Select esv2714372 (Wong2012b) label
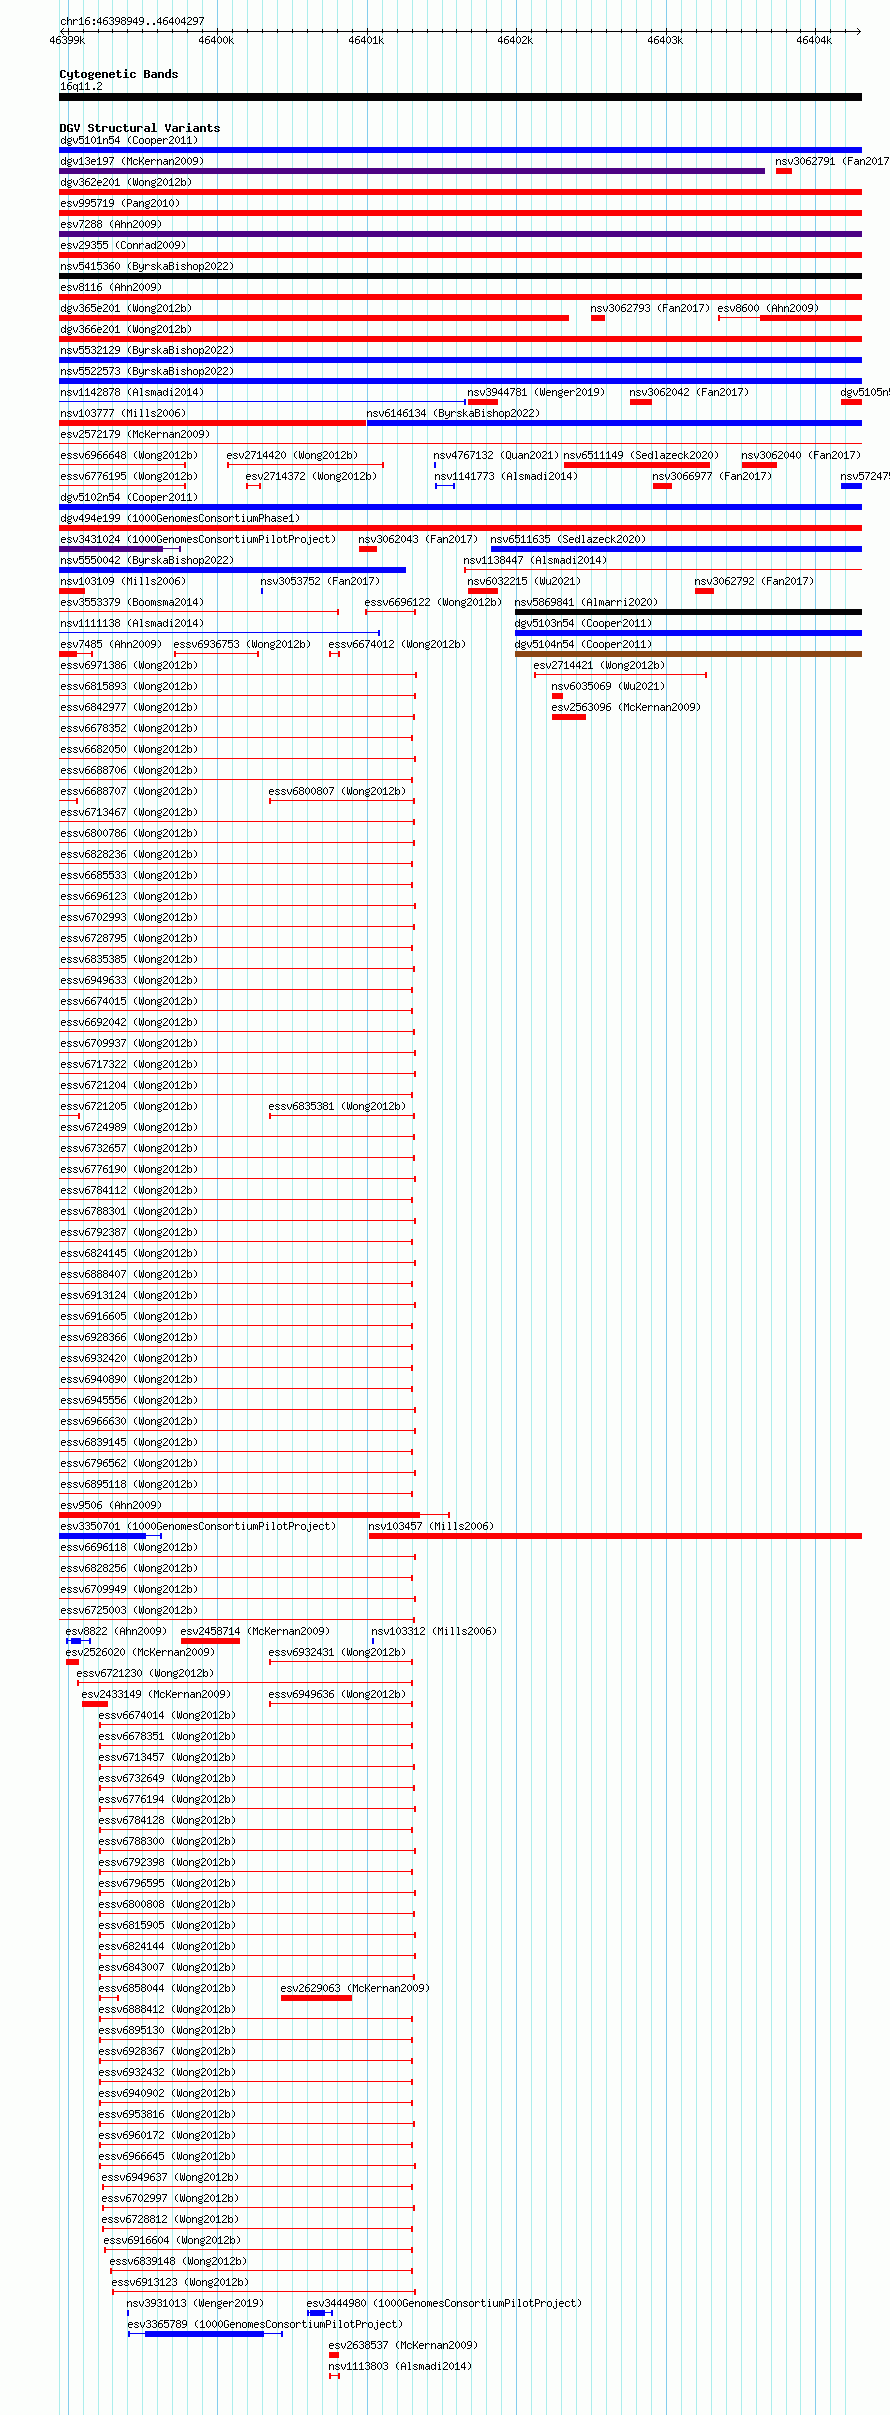The height and width of the screenshot is (2415, 890). pyautogui.click(x=311, y=476)
